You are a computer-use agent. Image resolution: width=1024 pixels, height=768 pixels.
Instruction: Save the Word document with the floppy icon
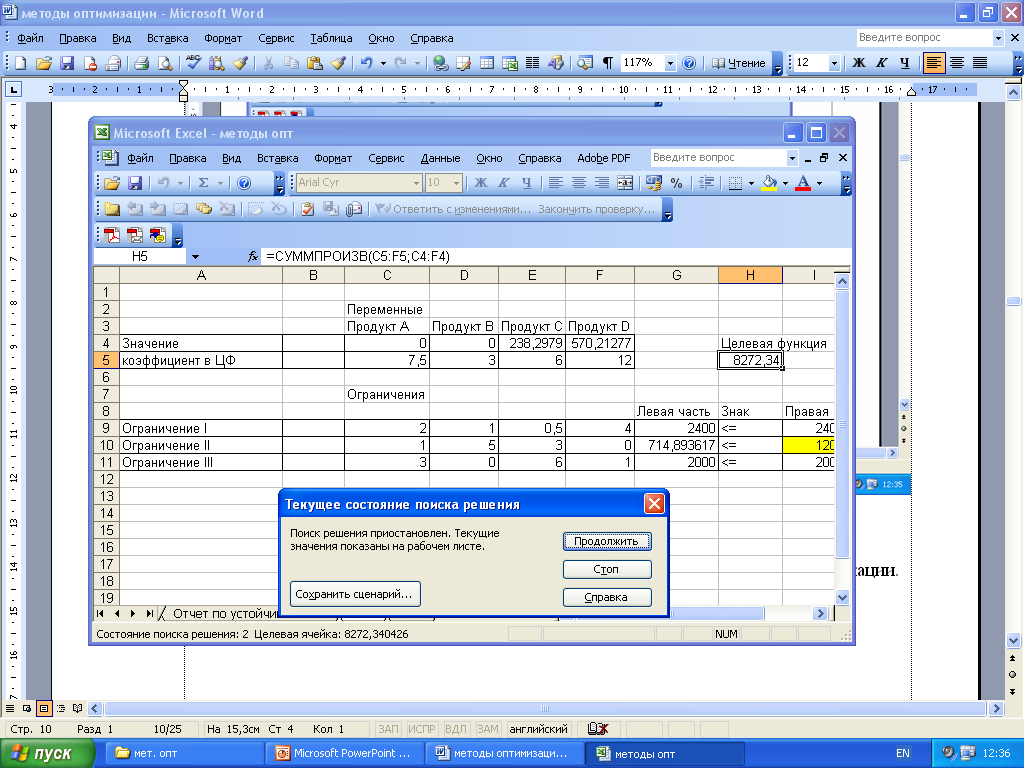pos(67,63)
